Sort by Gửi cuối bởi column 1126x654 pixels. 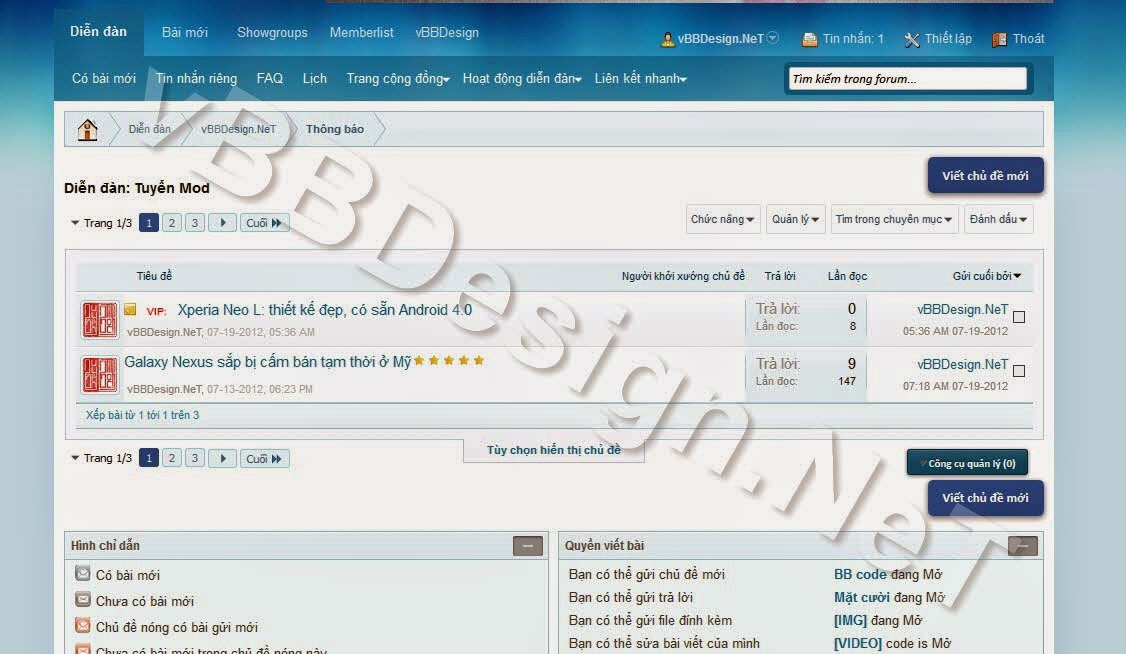tap(987, 276)
